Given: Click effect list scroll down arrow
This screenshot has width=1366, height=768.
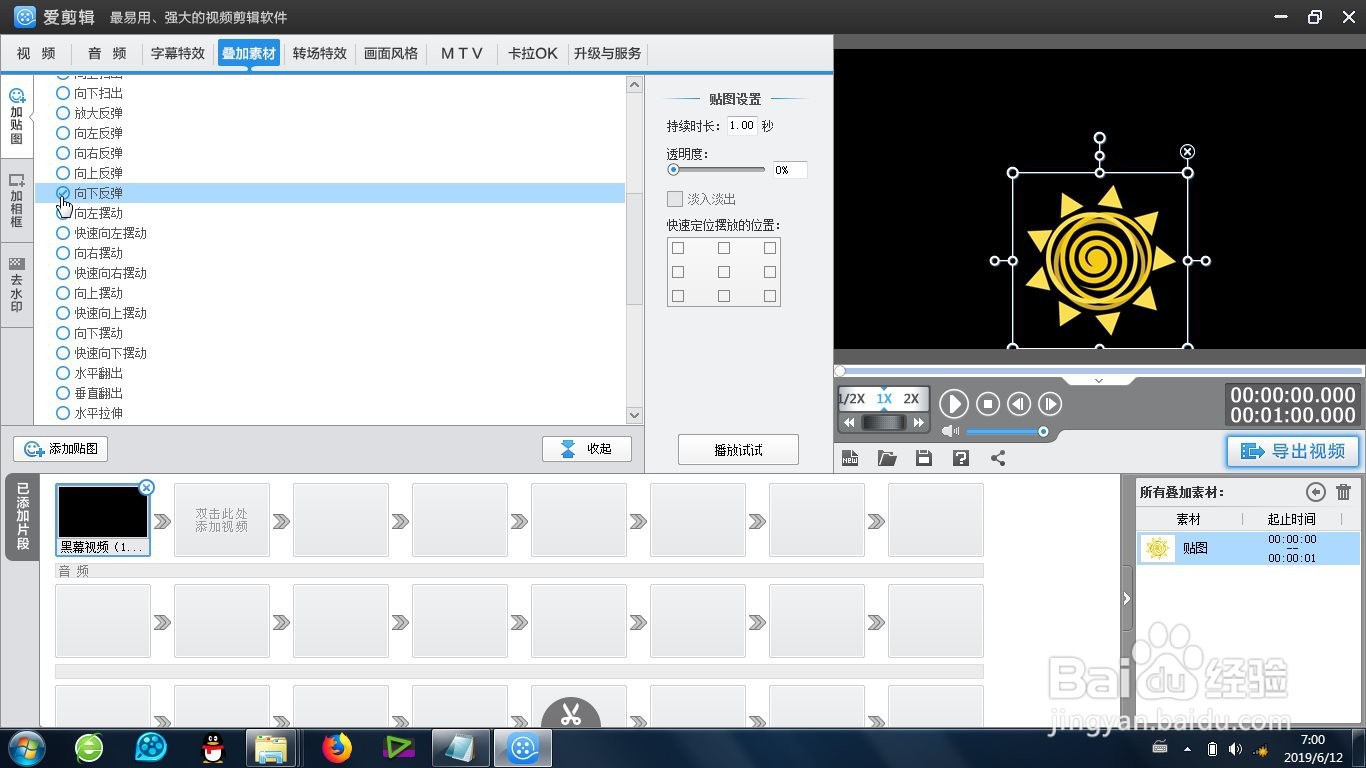Looking at the screenshot, I should [x=634, y=414].
